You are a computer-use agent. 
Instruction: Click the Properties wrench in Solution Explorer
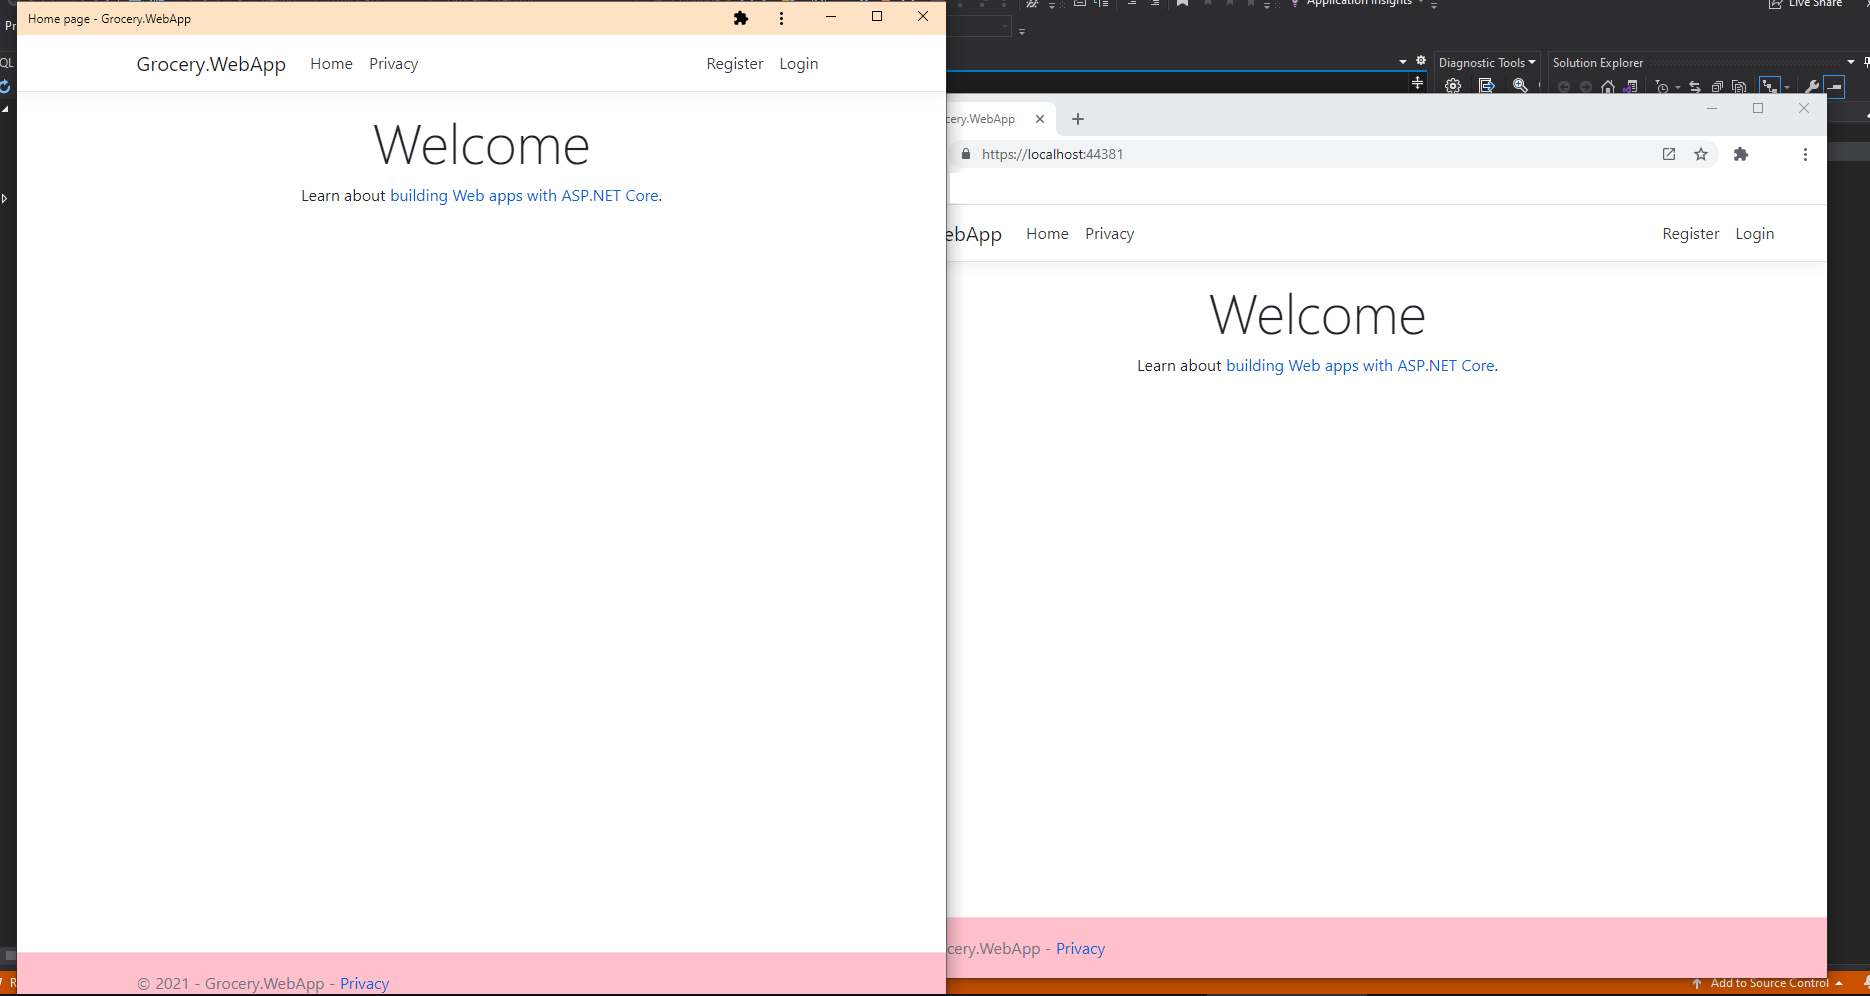(1813, 85)
